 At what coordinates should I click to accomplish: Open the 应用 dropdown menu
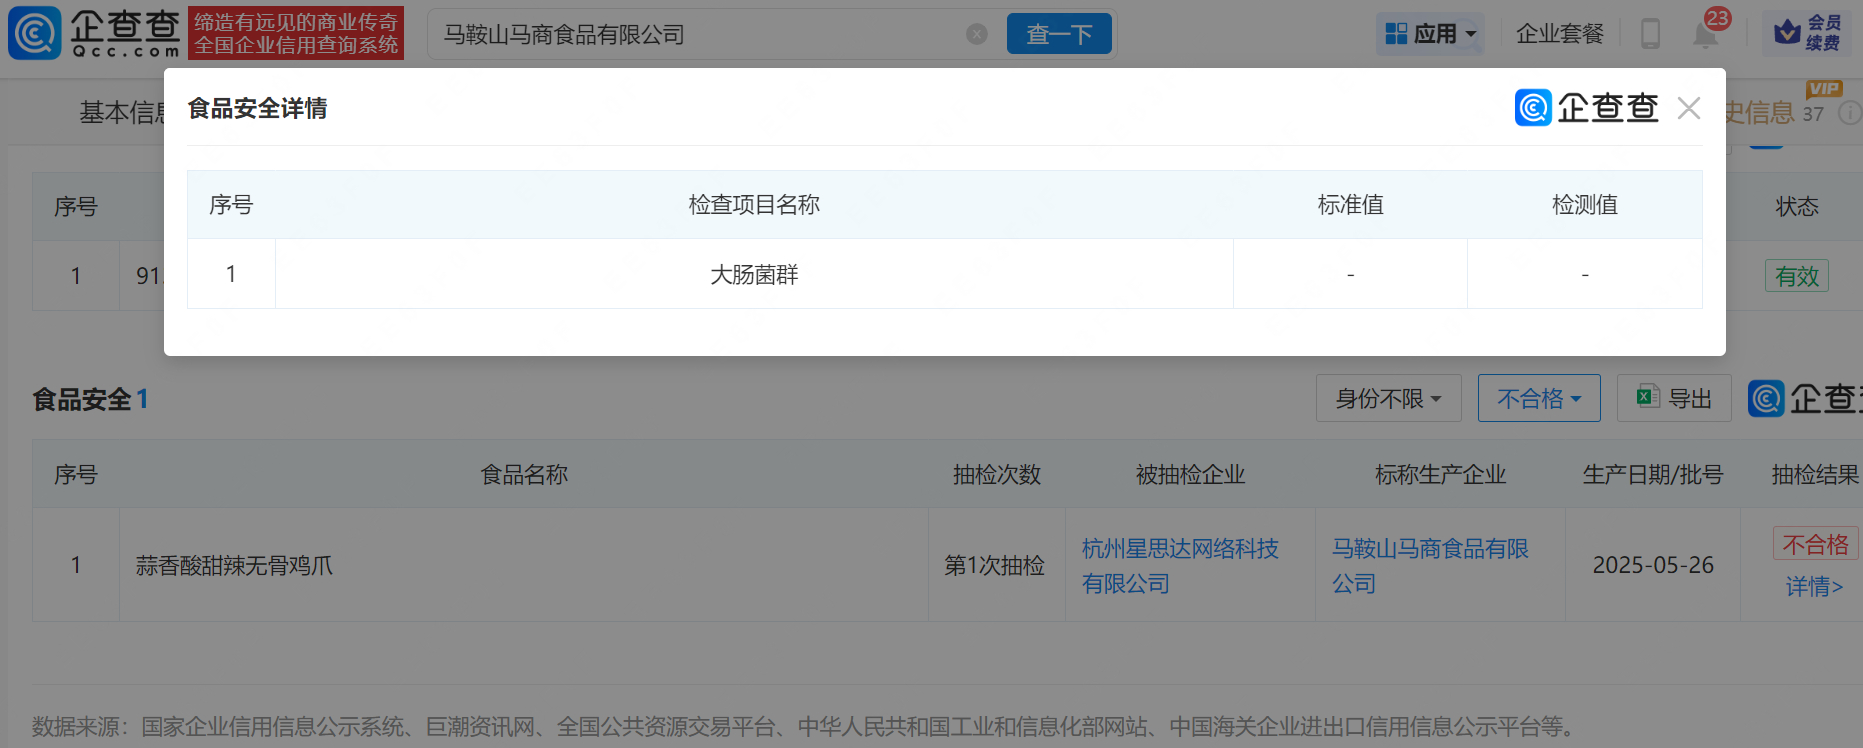click(1430, 34)
